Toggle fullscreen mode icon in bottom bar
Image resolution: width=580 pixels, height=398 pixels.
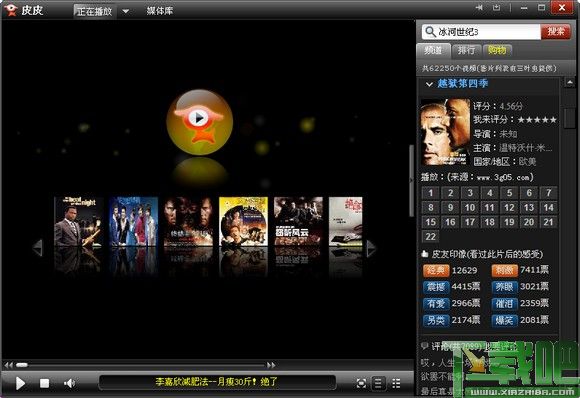point(361,384)
